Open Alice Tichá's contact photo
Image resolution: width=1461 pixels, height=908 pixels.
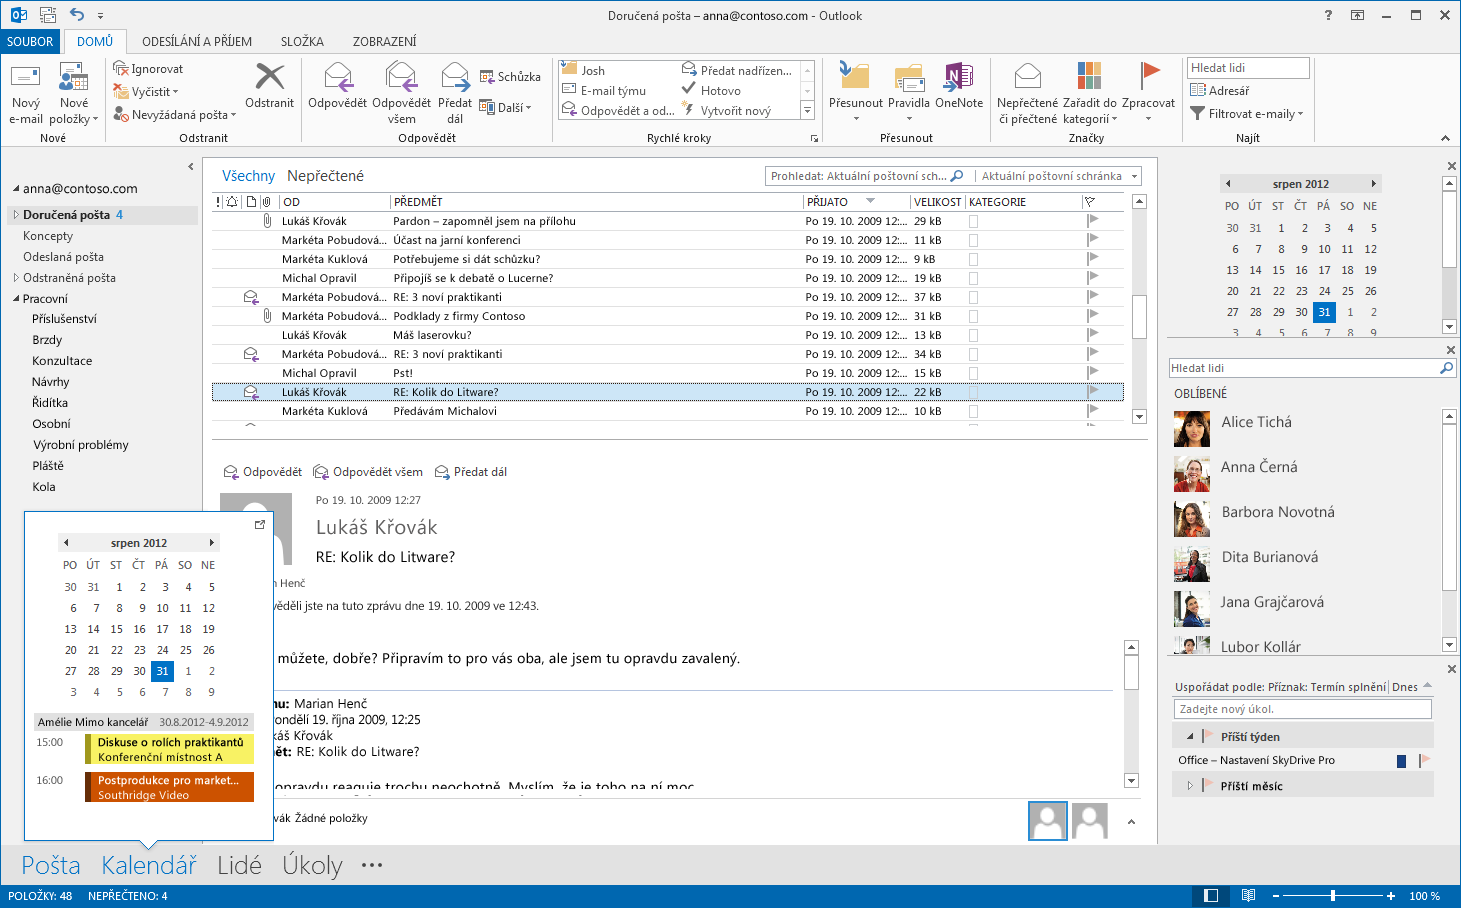pyautogui.click(x=1192, y=429)
